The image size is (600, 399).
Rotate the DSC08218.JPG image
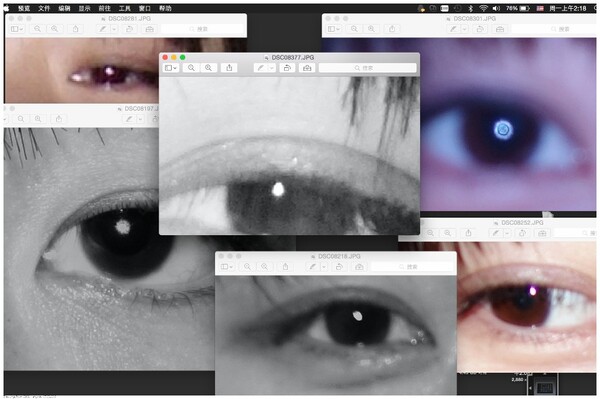(x=339, y=267)
